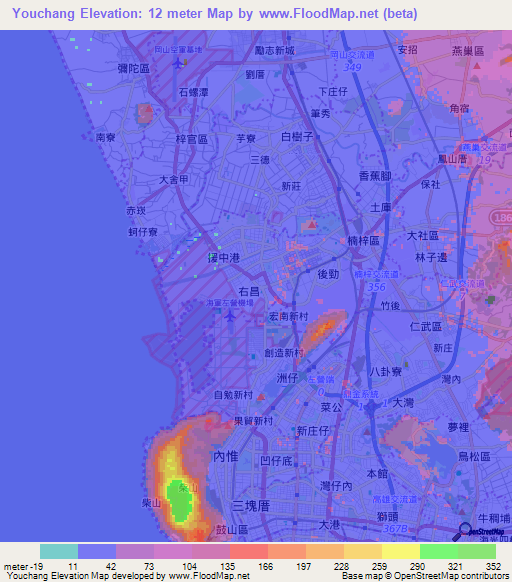Image resolution: width=512 pixels, height=582 pixels.
Task: Click the 竹後 place label
Action: click(x=390, y=306)
